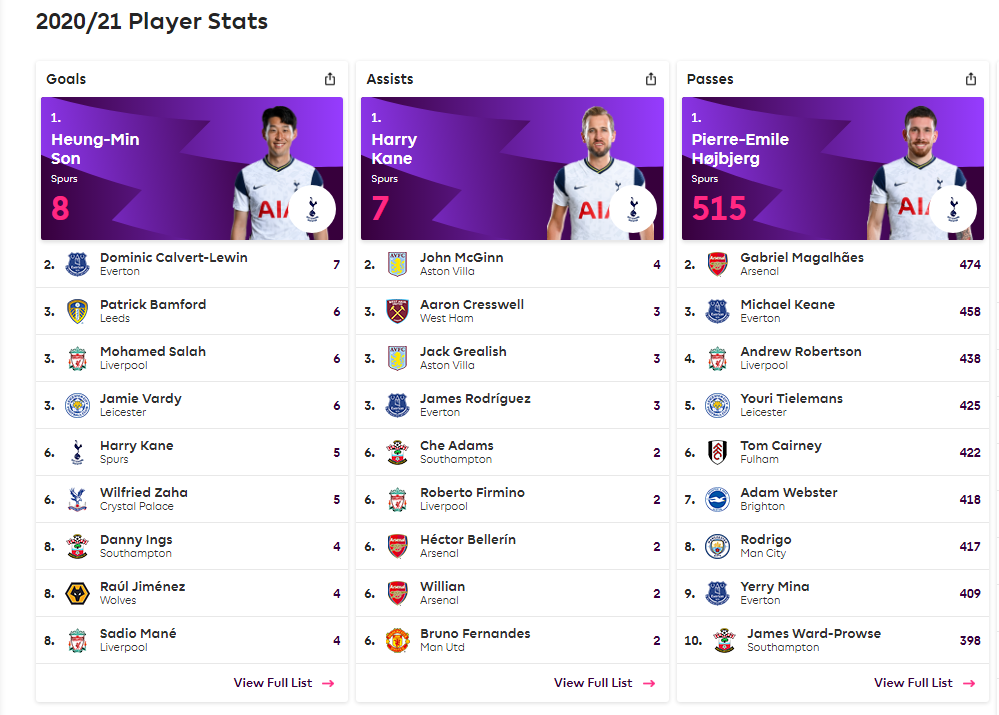Open Heung-Min Son top scorer banner
The height and width of the screenshot is (715, 999).
(192, 168)
